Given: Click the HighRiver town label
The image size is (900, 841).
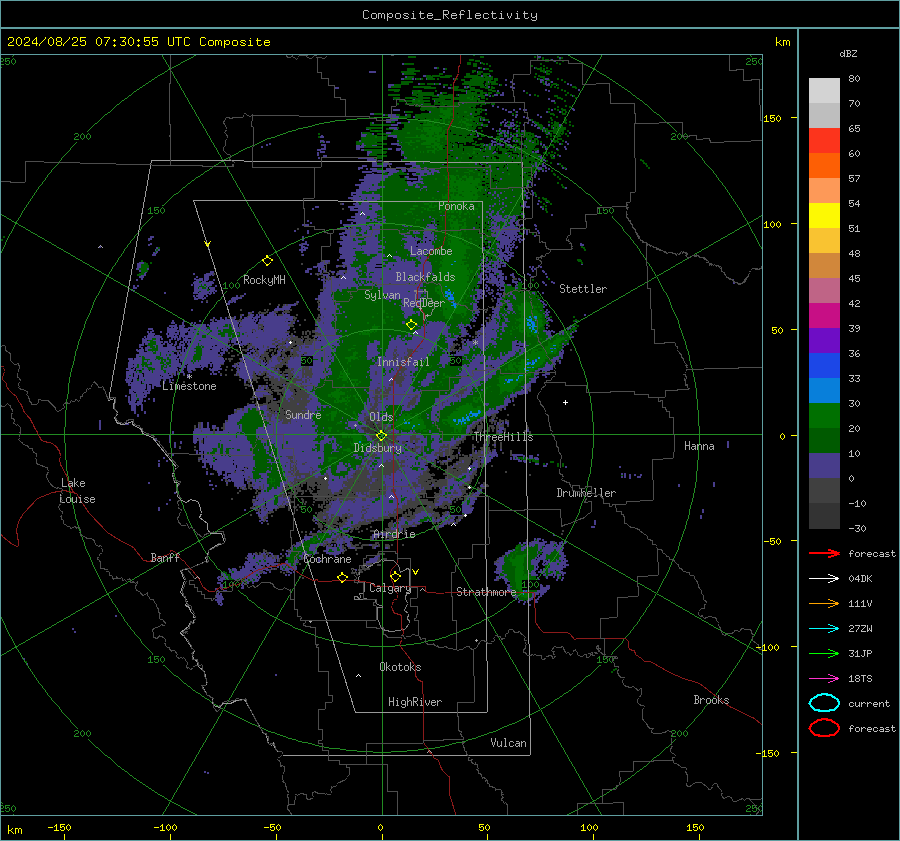Looking at the screenshot, I should point(415,702).
